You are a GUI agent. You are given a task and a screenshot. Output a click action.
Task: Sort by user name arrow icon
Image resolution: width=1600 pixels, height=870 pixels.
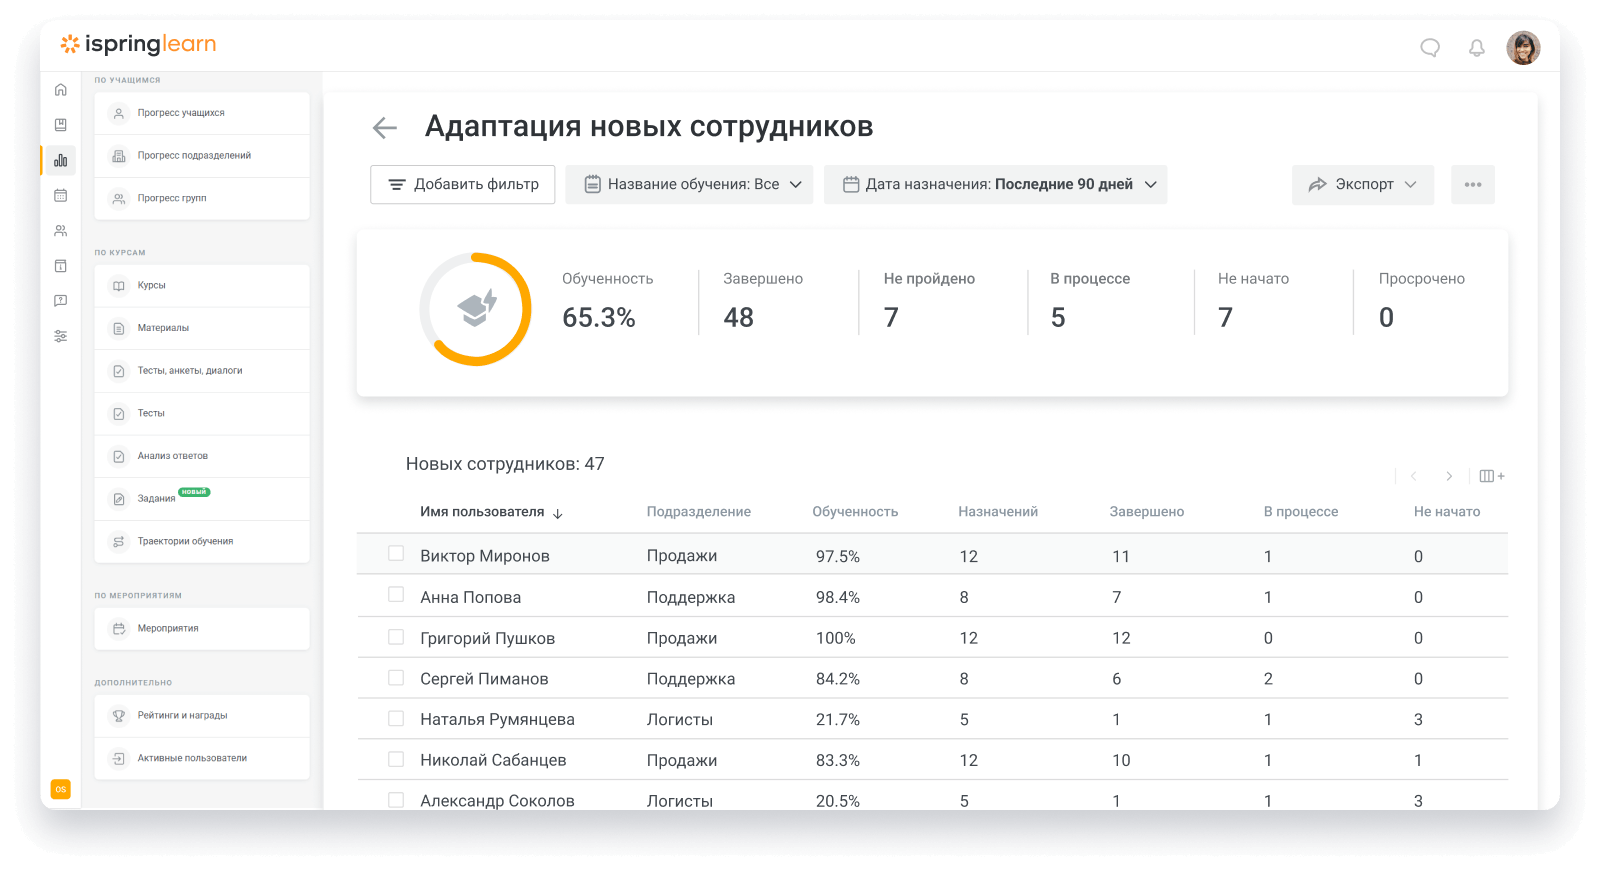(x=558, y=513)
